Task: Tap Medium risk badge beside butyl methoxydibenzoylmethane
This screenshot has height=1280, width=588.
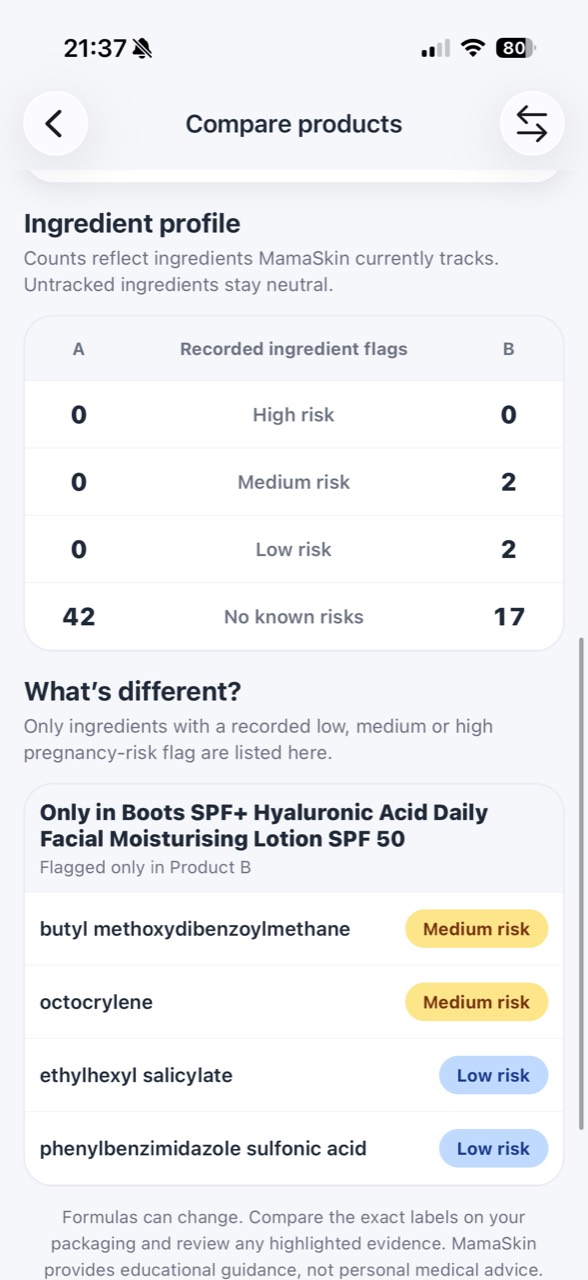Action: 476,929
